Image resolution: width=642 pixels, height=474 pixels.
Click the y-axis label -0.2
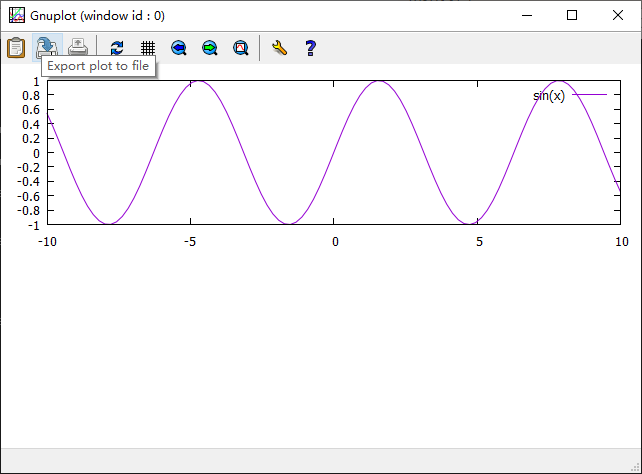[29, 167]
